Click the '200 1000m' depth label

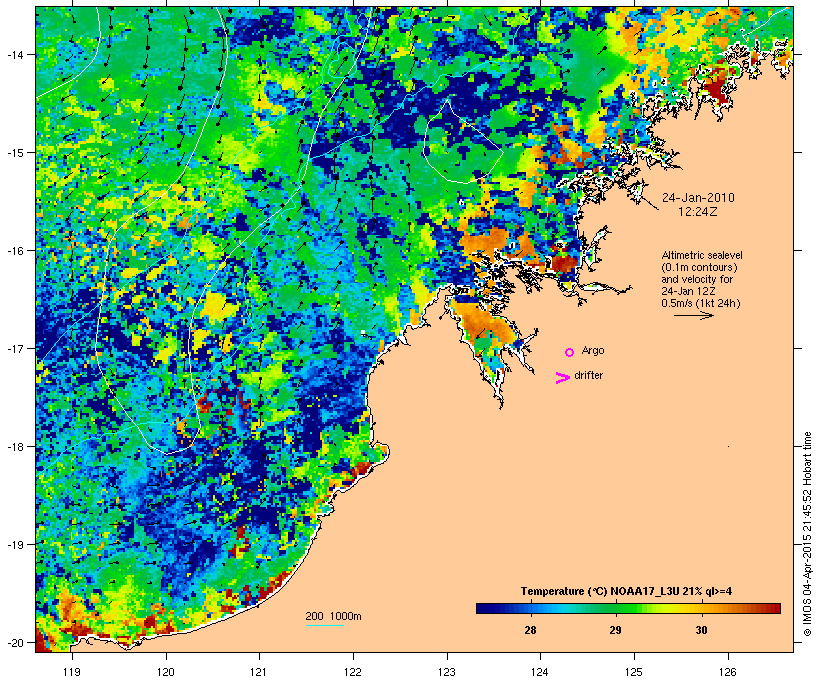(x=333, y=616)
